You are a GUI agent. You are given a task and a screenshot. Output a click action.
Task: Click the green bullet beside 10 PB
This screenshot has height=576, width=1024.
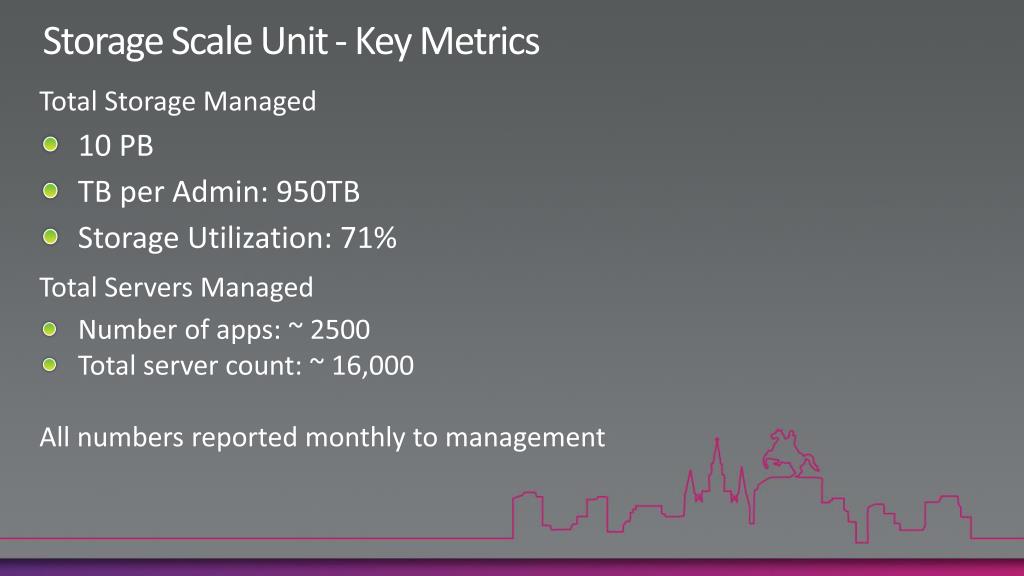coord(50,144)
